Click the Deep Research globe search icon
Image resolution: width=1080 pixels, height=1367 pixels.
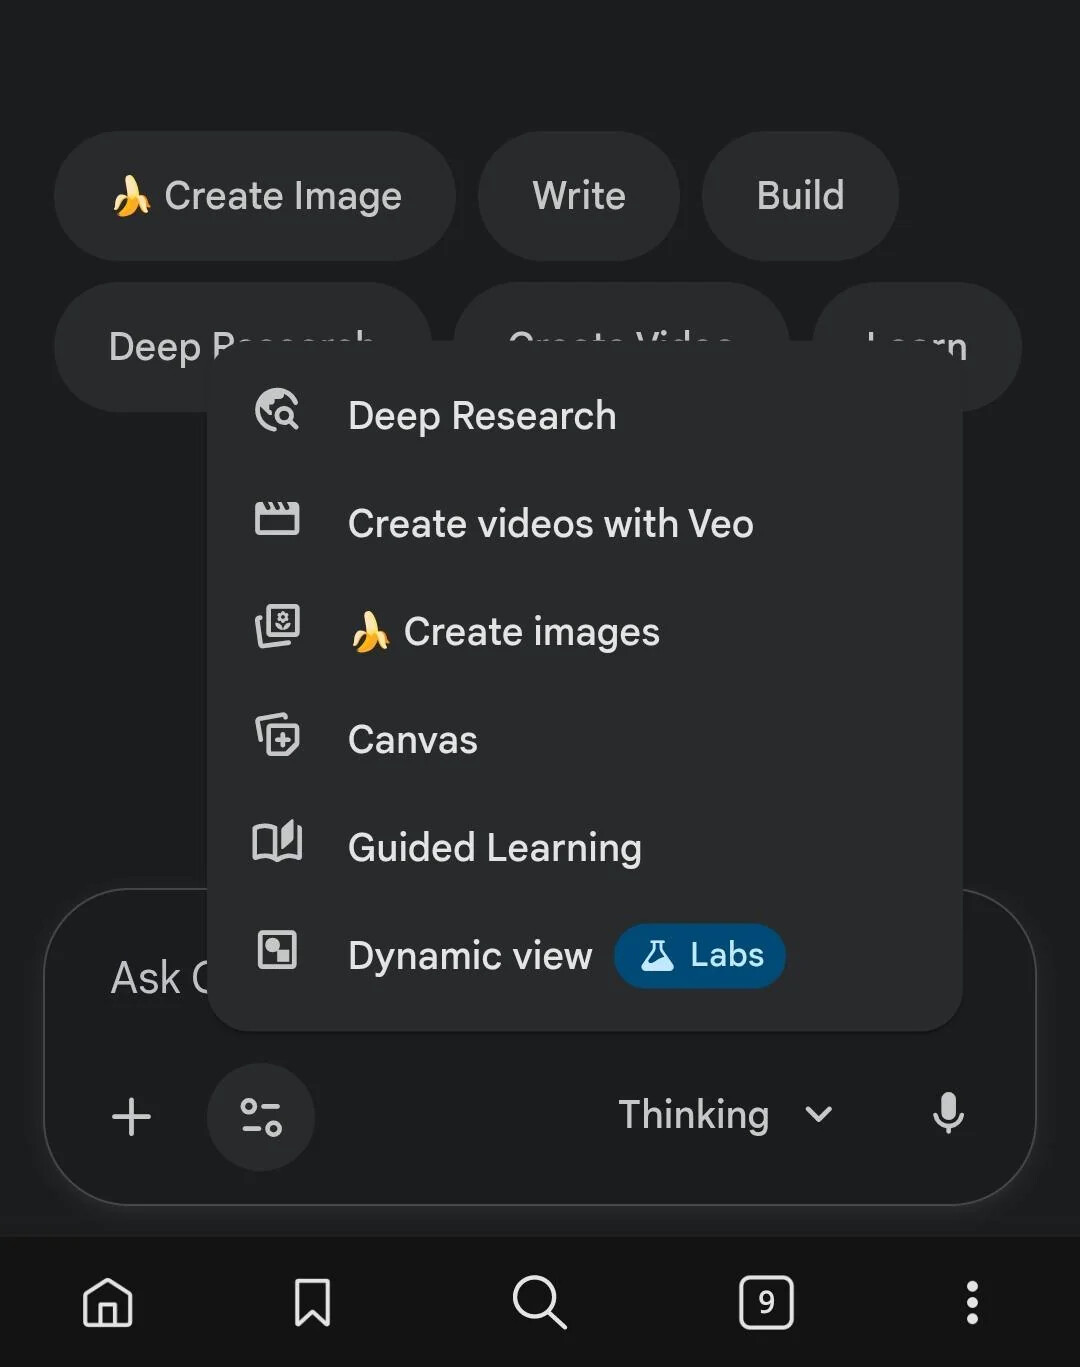(277, 411)
